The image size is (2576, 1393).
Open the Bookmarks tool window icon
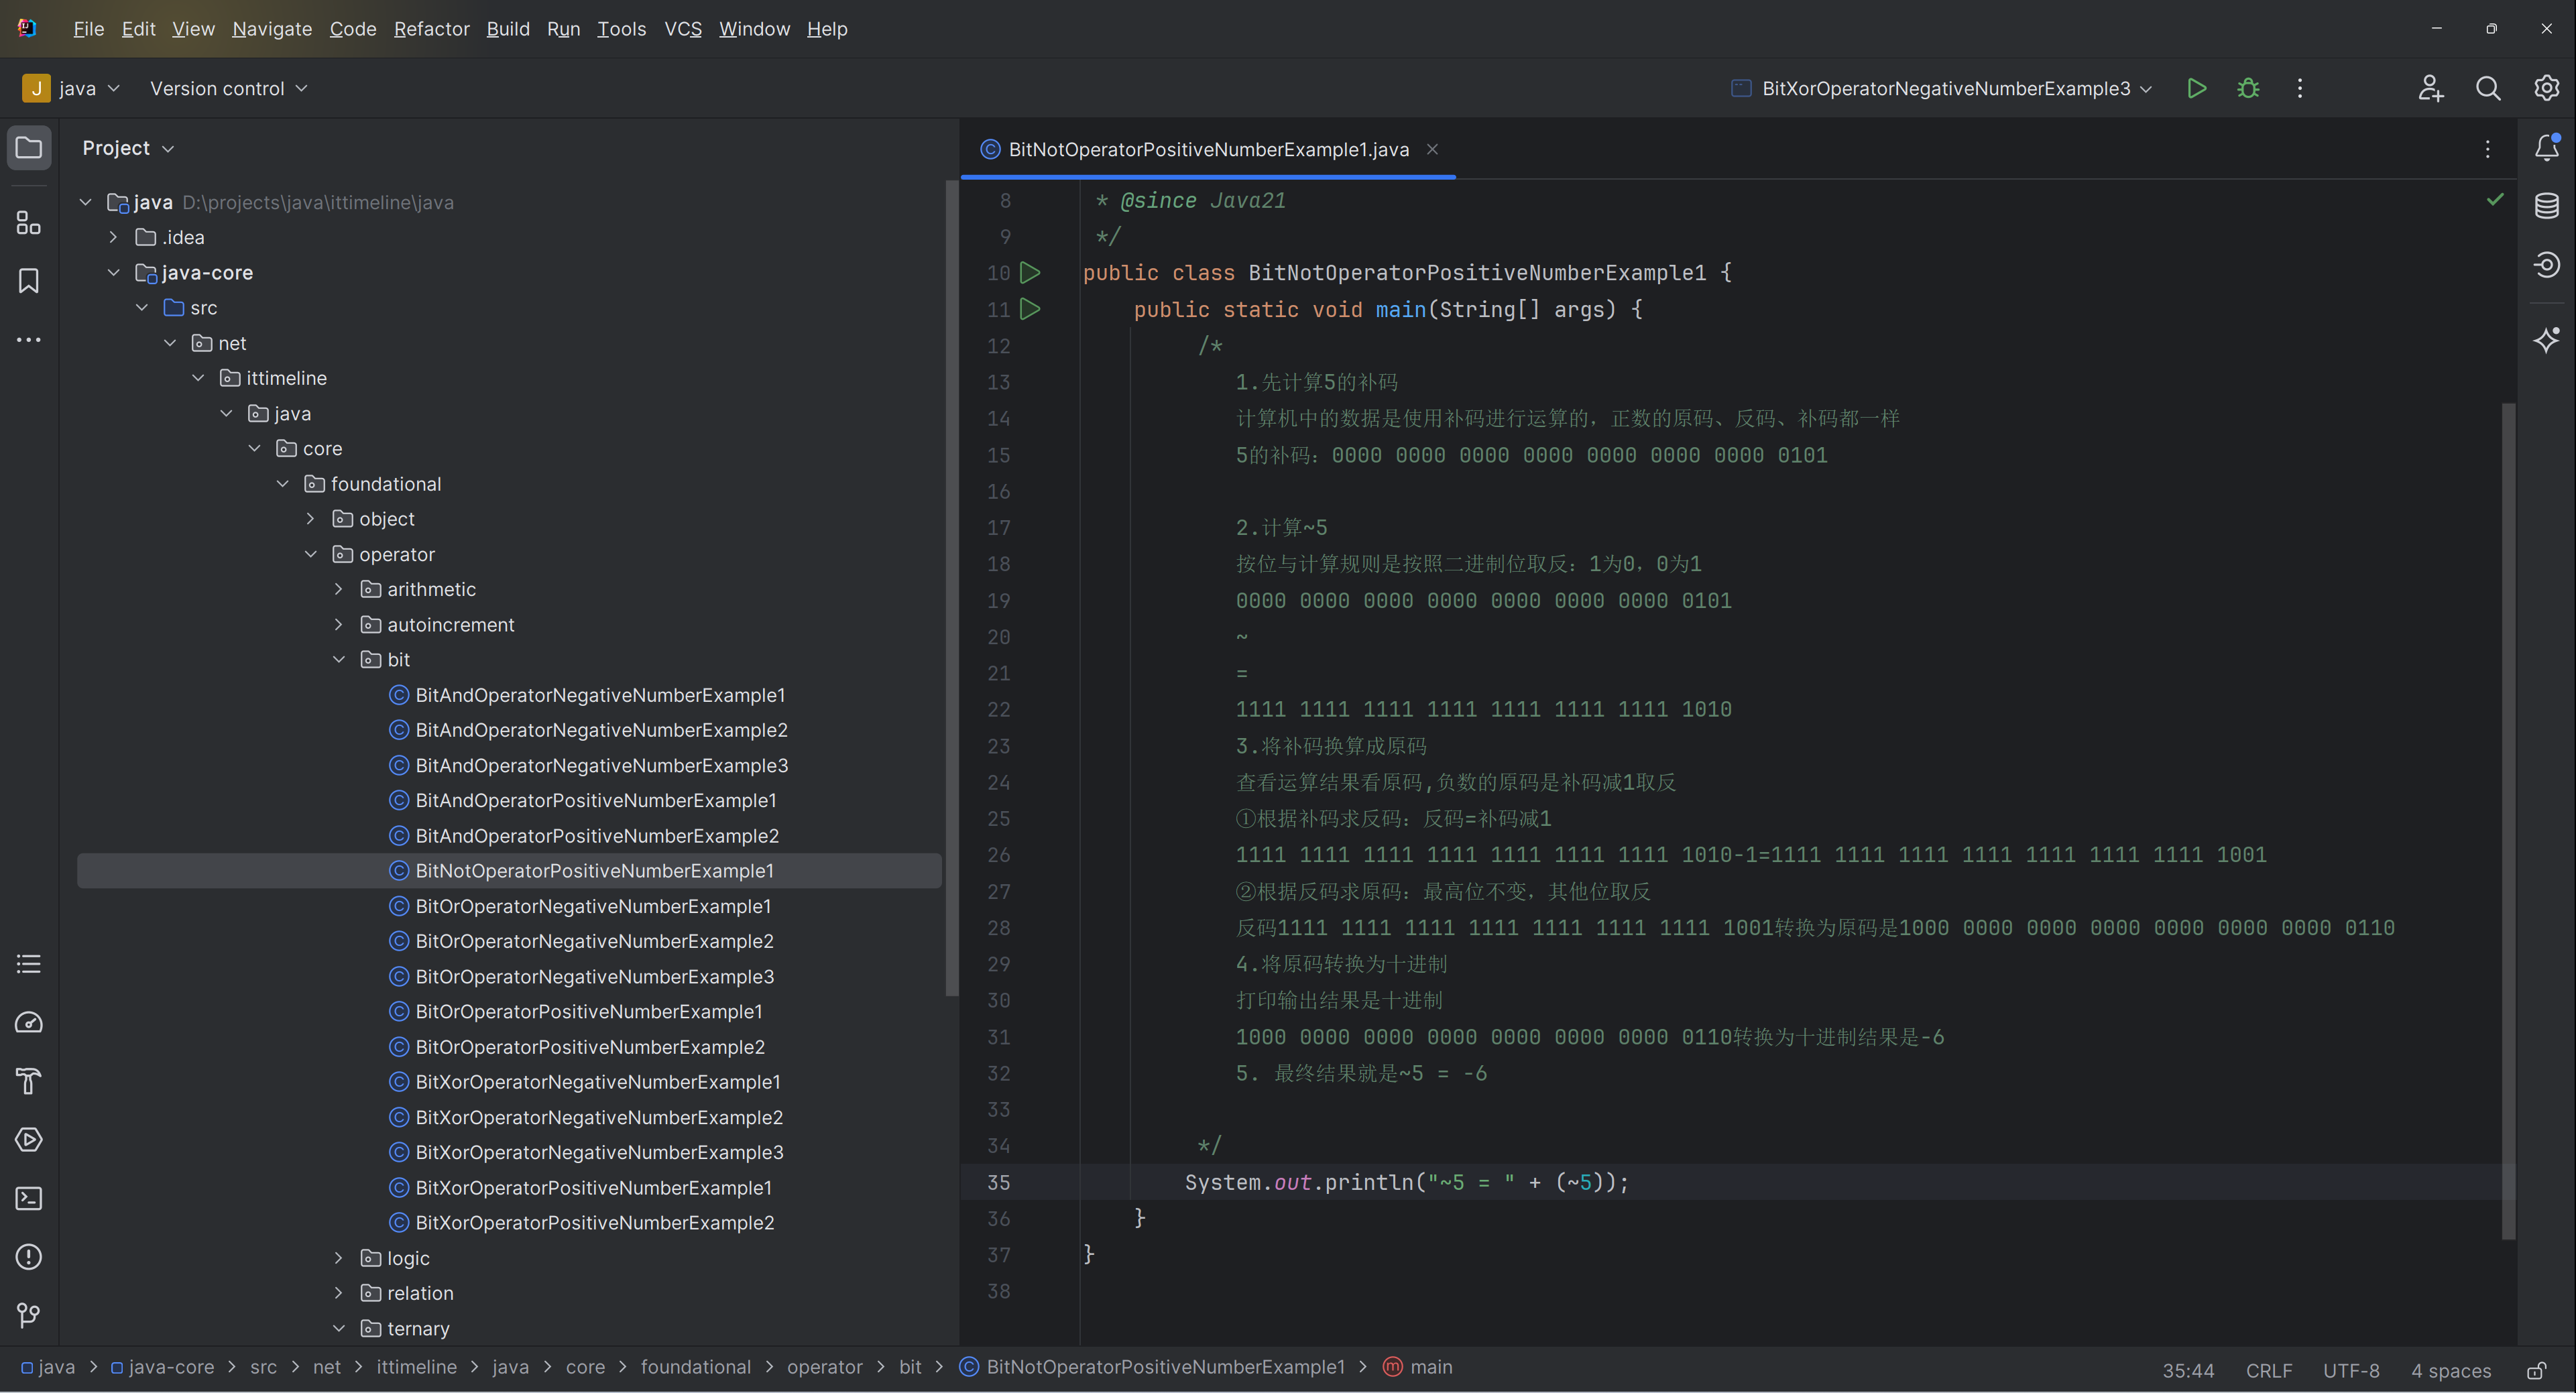[x=29, y=281]
